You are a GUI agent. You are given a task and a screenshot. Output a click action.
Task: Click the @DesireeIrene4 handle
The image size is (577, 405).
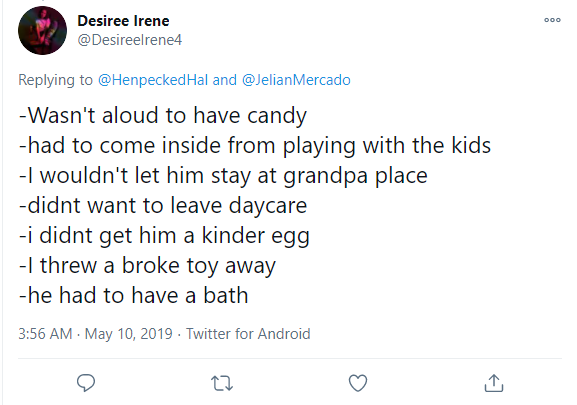[130, 40]
